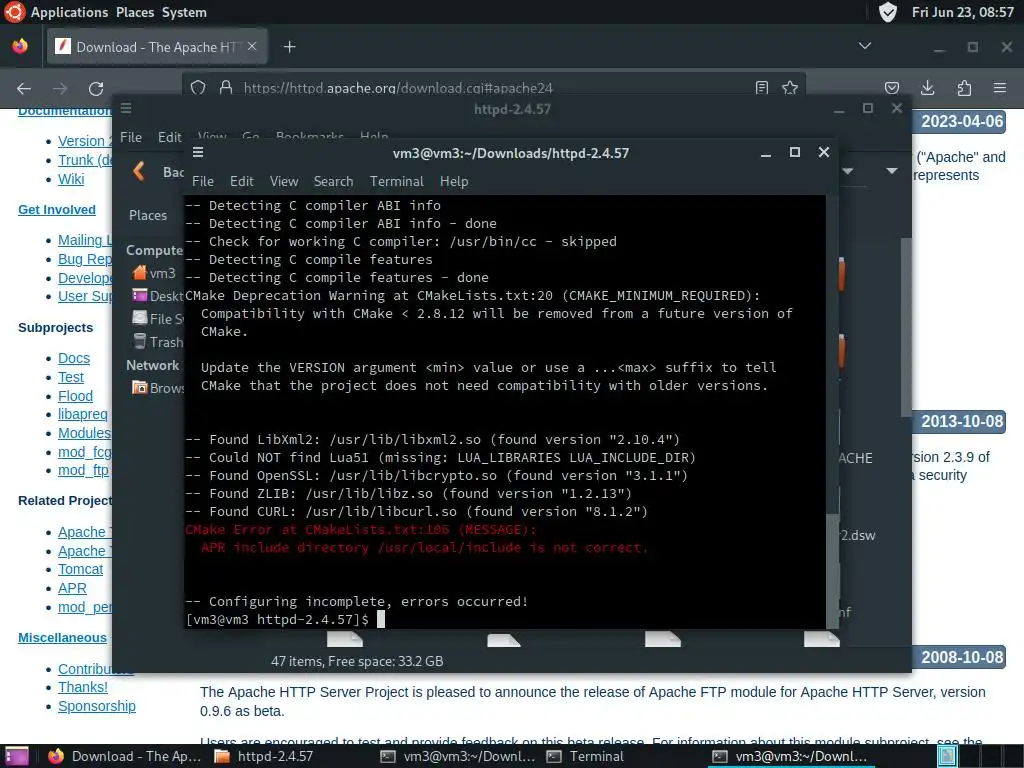Click the Wiki link
The width and height of the screenshot is (1024, 768).
(71, 178)
